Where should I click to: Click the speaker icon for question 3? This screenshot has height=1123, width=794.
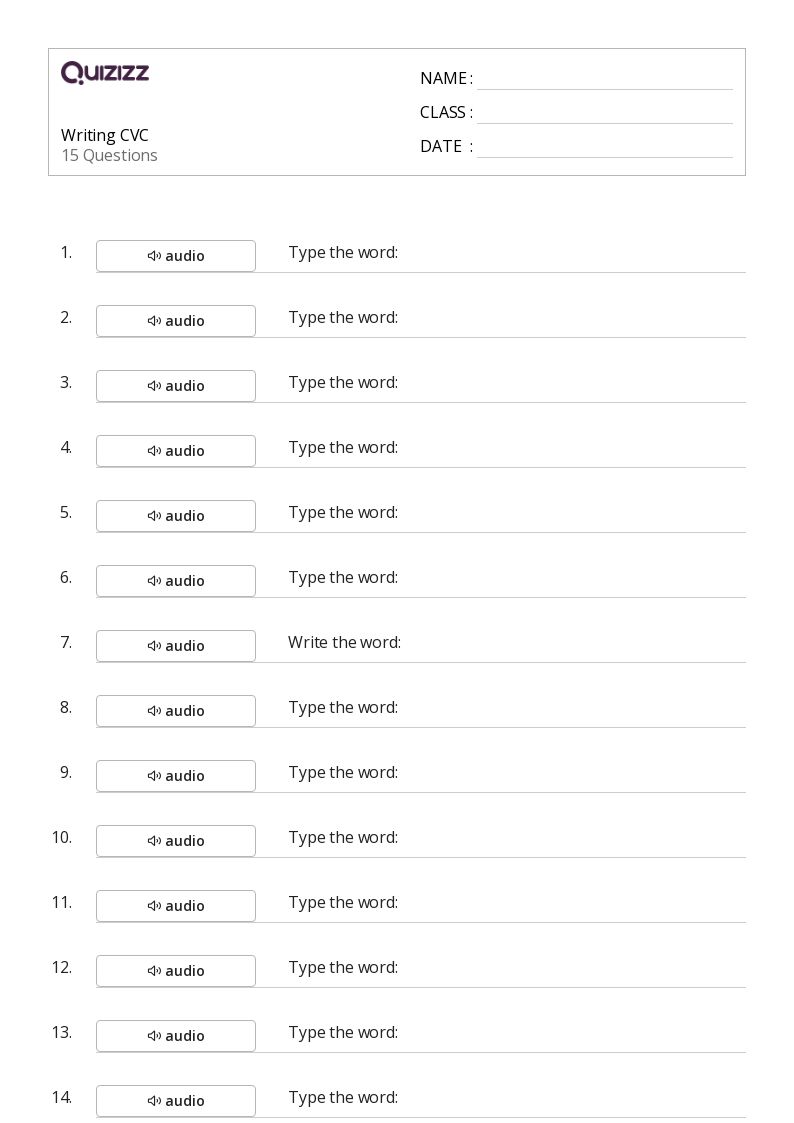click(x=154, y=386)
